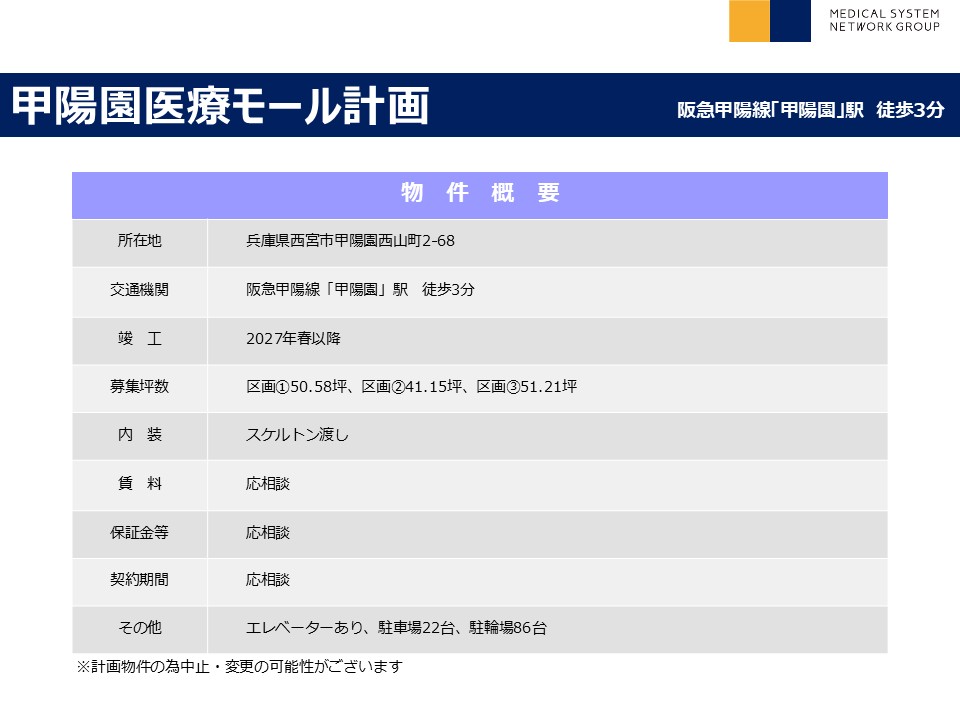The height and width of the screenshot is (720, 960).
Task: Select the 竣工 label cell
Action: tap(140, 341)
